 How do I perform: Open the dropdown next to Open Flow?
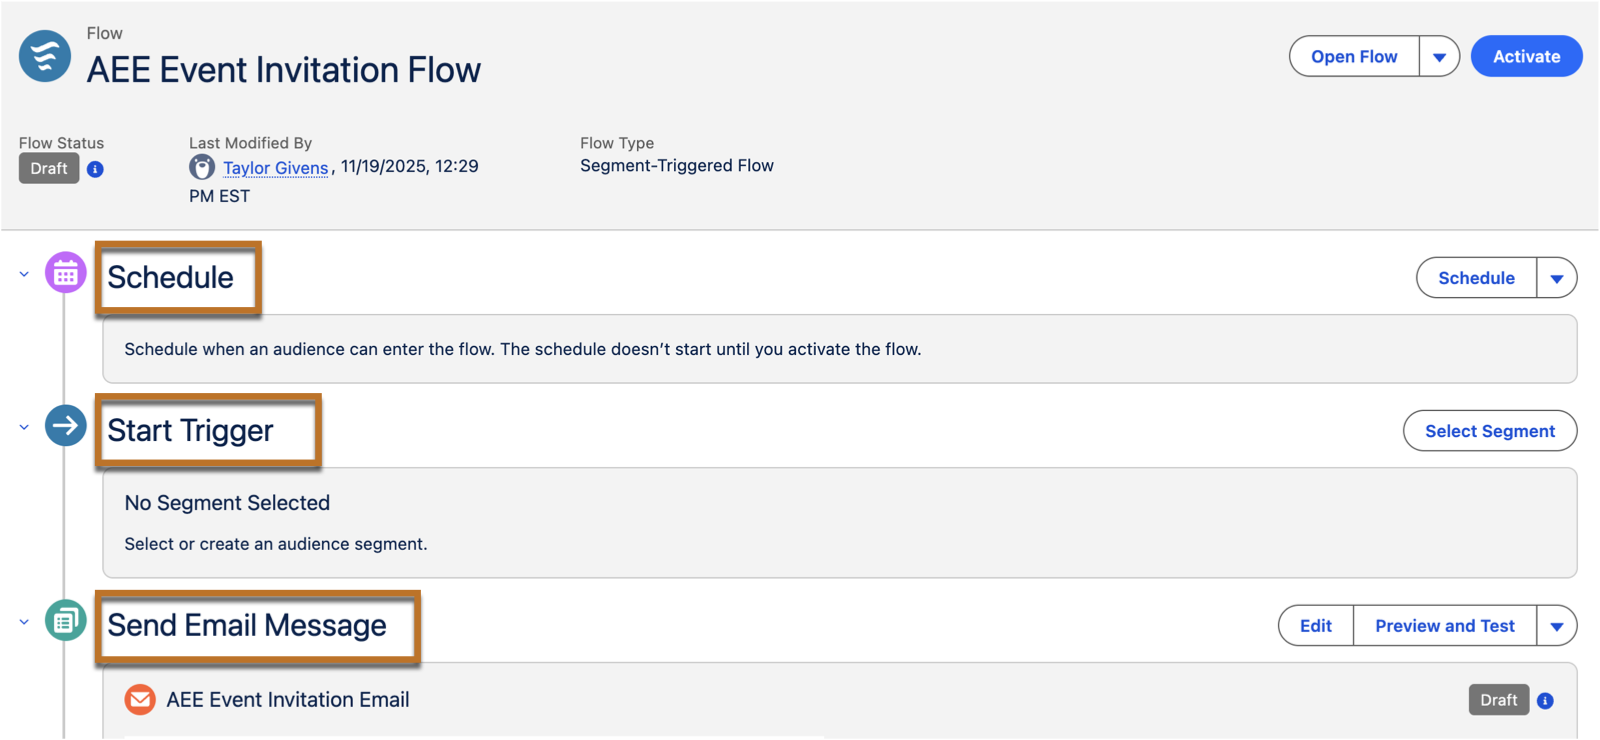coord(1440,56)
